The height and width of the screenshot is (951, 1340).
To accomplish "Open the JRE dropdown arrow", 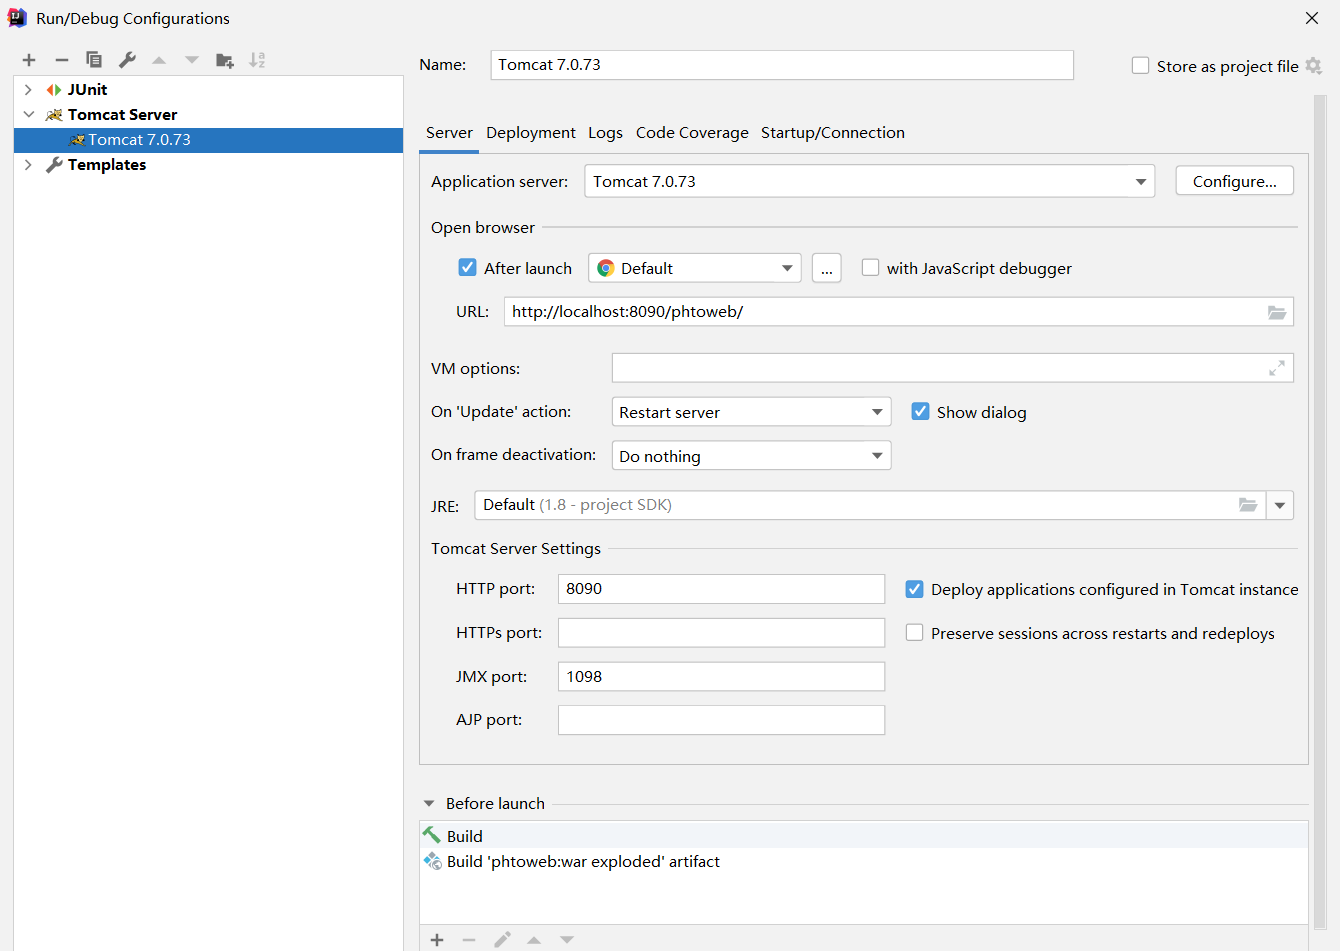I will pos(1280,505).
